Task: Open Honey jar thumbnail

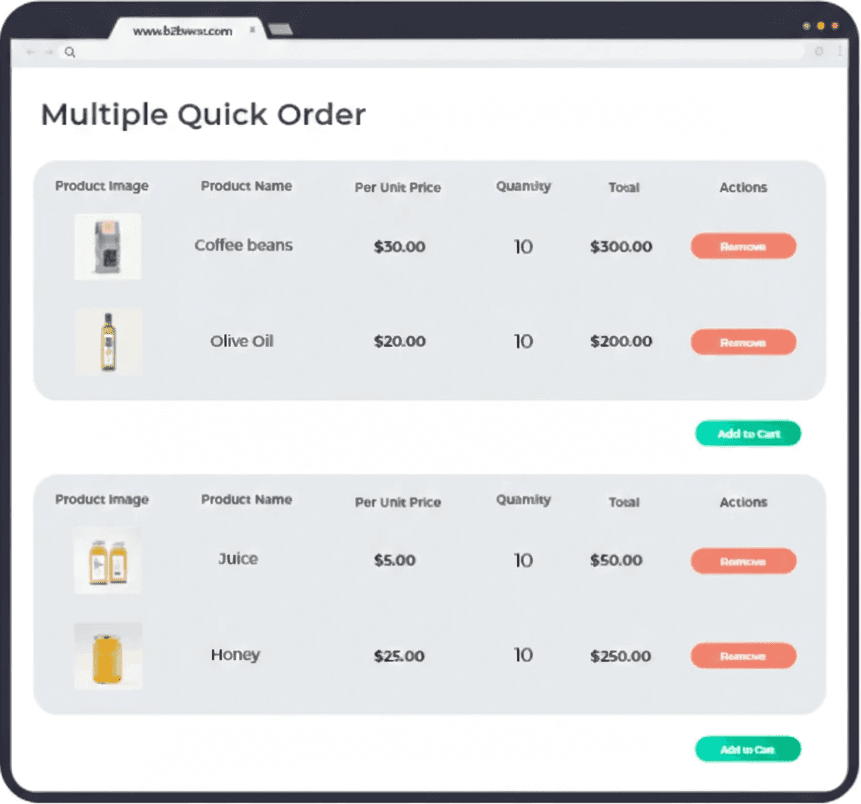Action: (108, 656)
